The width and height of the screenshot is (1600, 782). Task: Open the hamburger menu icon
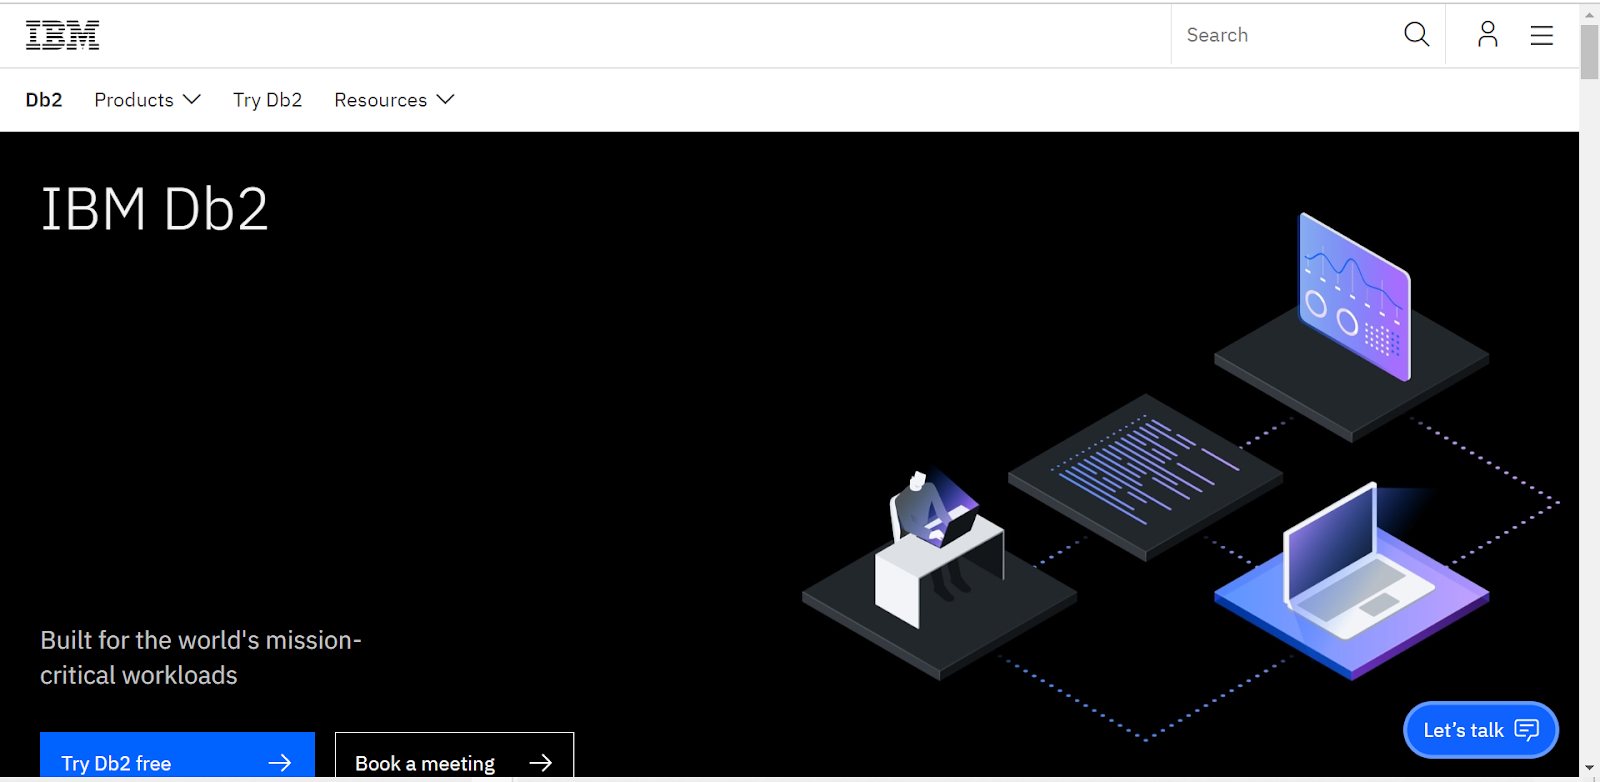pos(1542,35)
